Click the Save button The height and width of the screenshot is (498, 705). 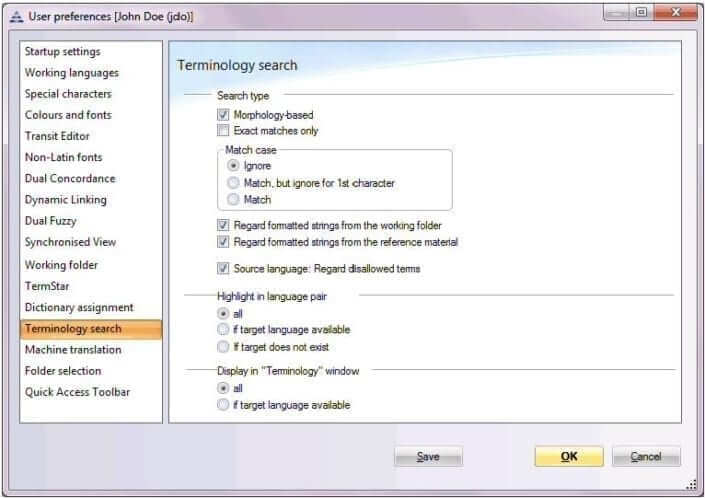pos(428,457)
